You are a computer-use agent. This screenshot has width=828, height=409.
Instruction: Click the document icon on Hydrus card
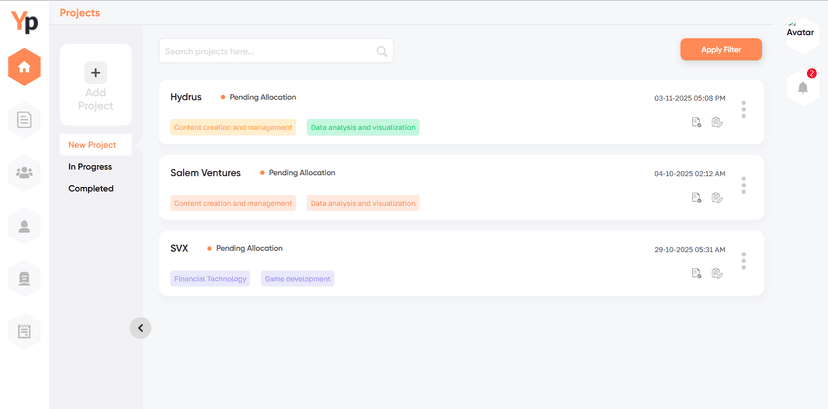click(696, 122)
